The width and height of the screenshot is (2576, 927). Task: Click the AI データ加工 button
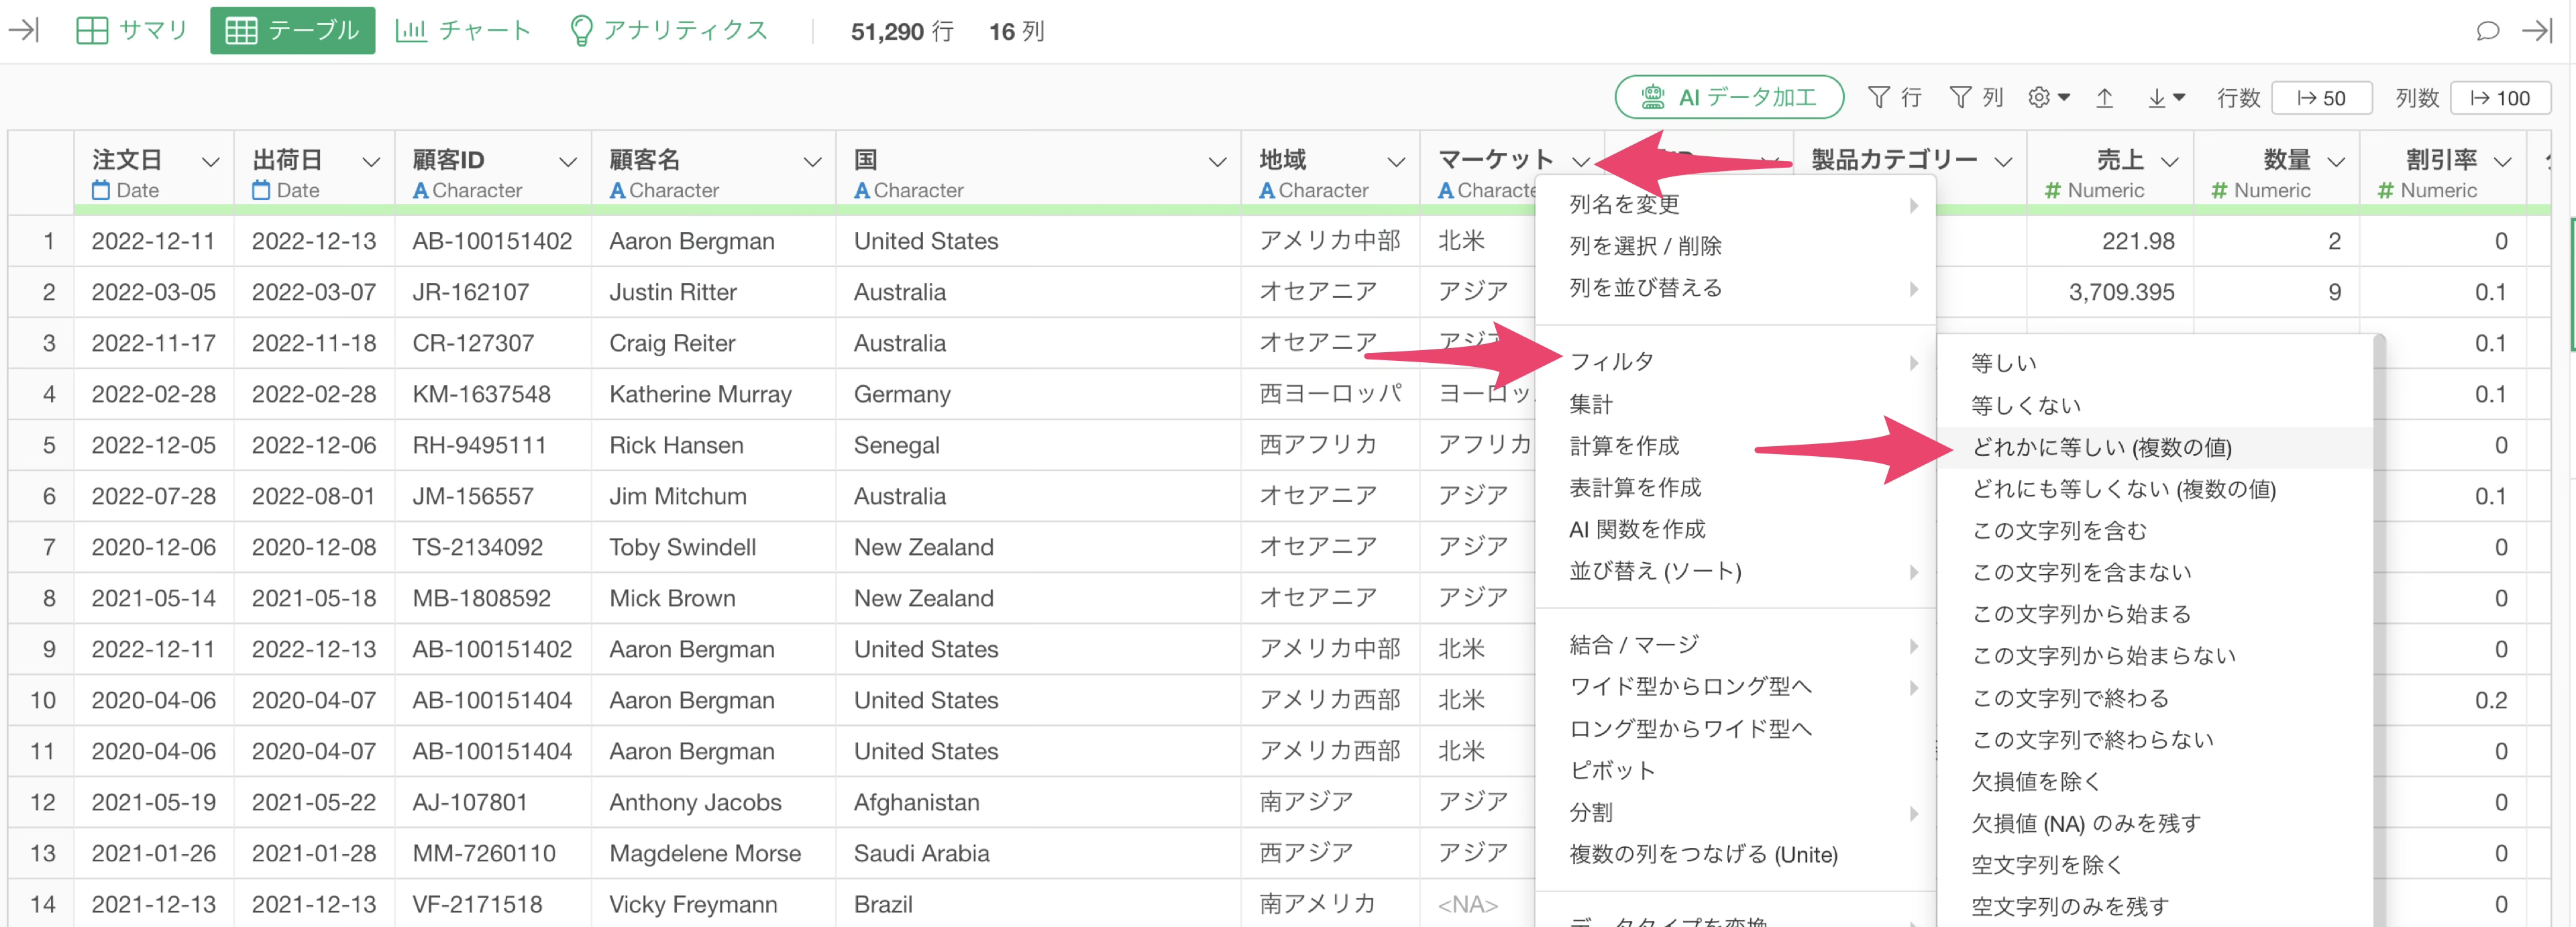click(1729, 97)
